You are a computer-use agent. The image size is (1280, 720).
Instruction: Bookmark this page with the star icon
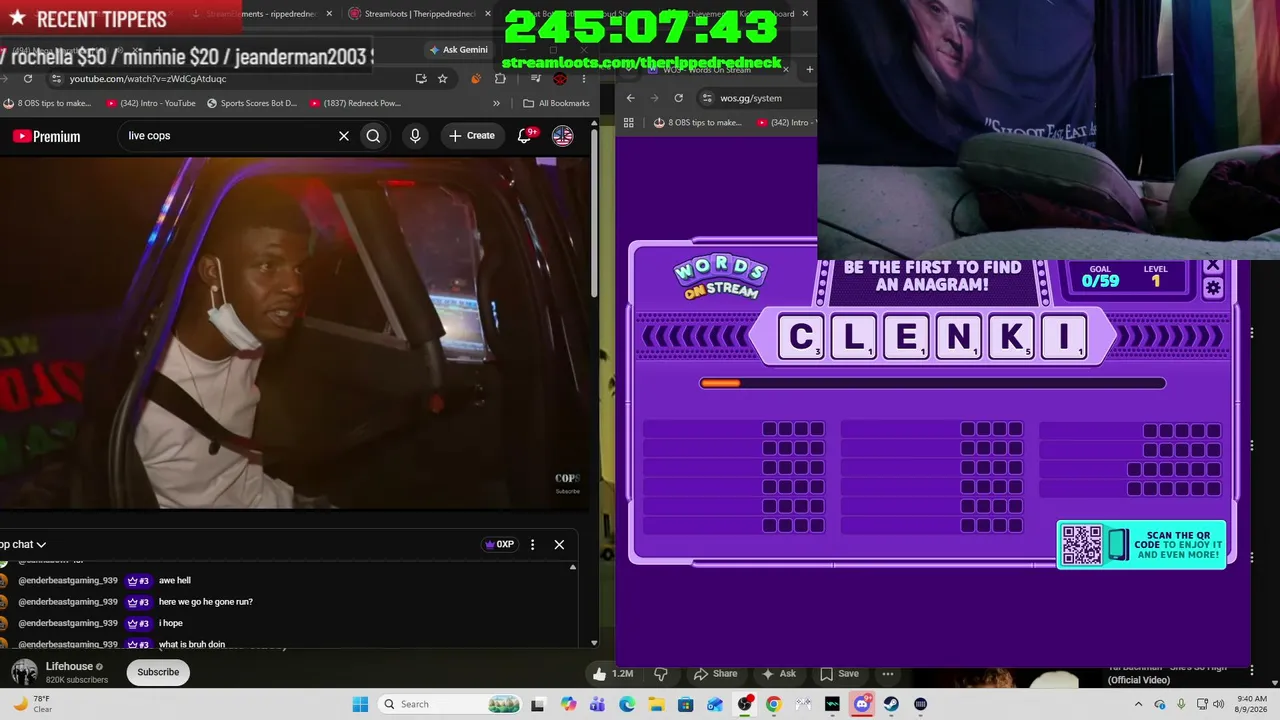click(442, 79)
